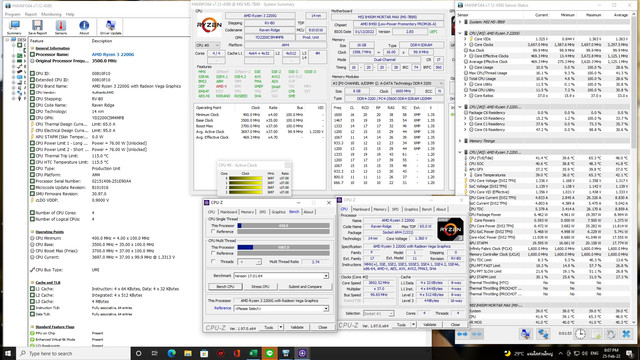
Task: Open Tools dropdown arrow in CPU-Z Bench window
Action: 280,327
